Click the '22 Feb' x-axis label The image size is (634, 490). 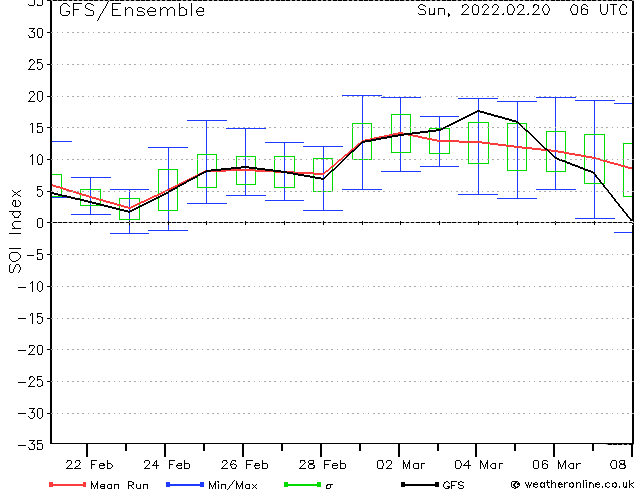89,465
